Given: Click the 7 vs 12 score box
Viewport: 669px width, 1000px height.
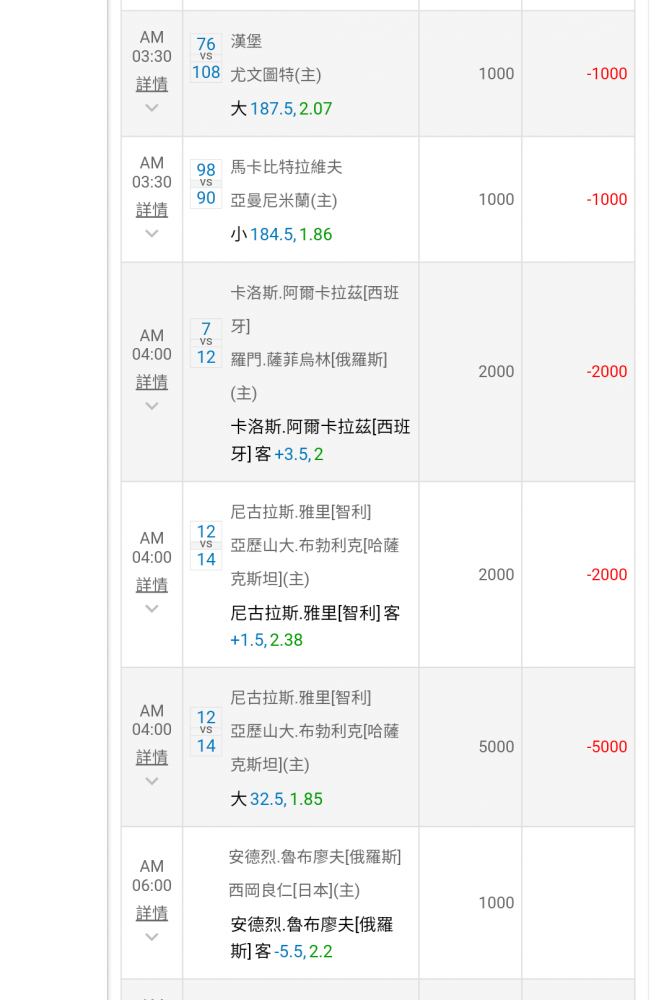Looking at the screenshot, I should [206, 343].
